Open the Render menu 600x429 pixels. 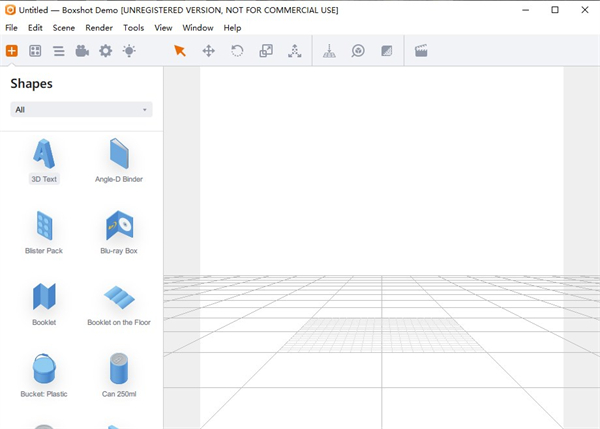pos(99,28)
